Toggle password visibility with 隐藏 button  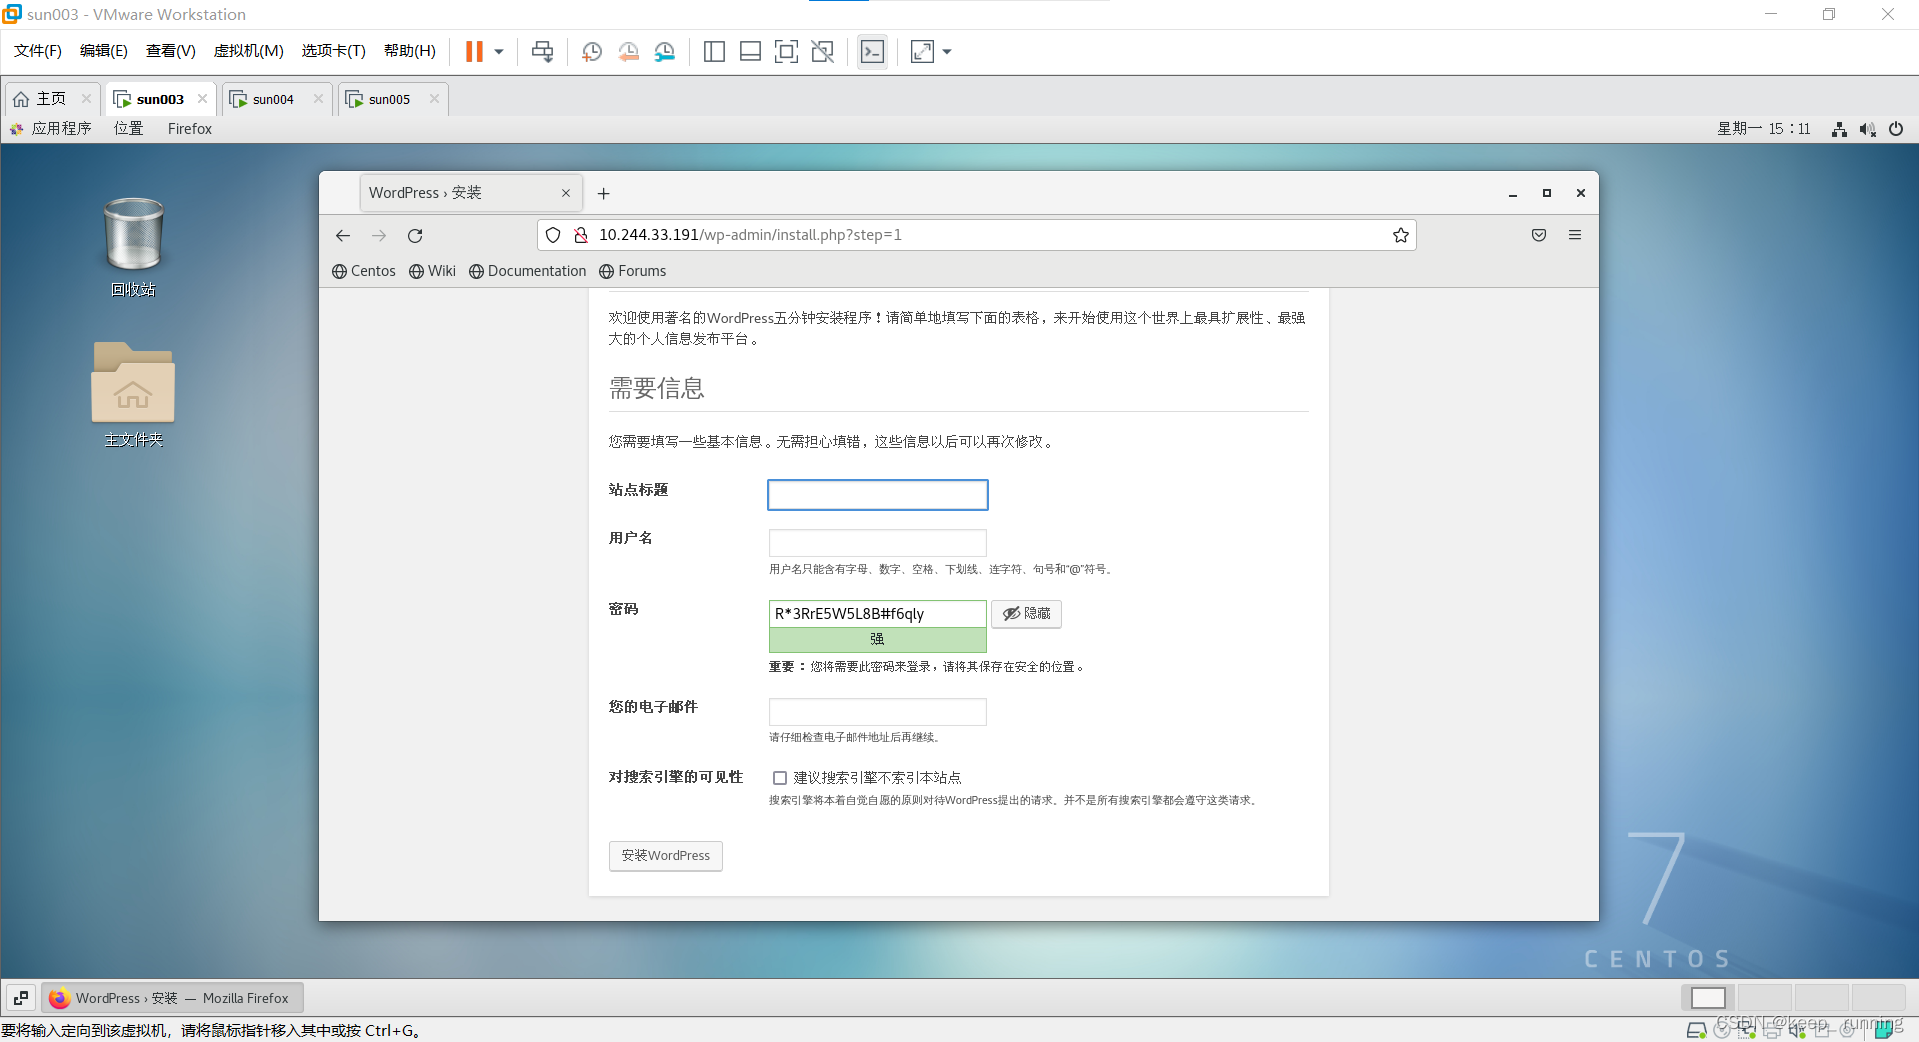click(1027, 614)
